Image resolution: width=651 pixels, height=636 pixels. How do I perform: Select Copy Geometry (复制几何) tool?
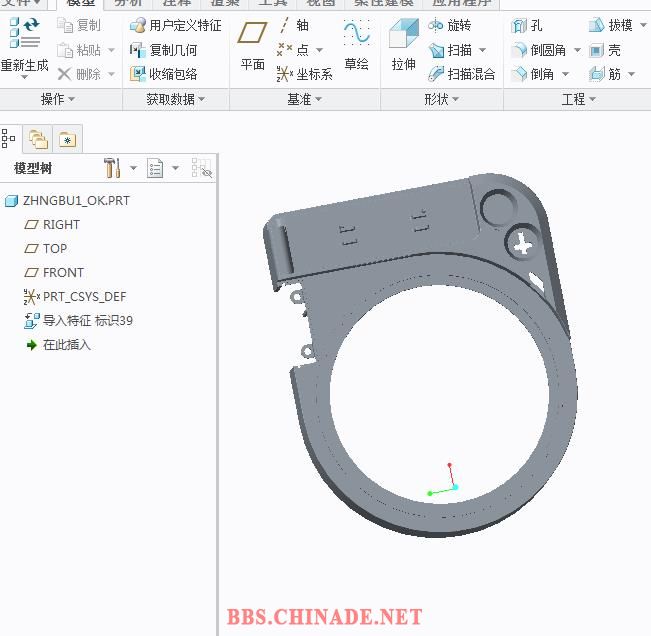pos(163,50)
